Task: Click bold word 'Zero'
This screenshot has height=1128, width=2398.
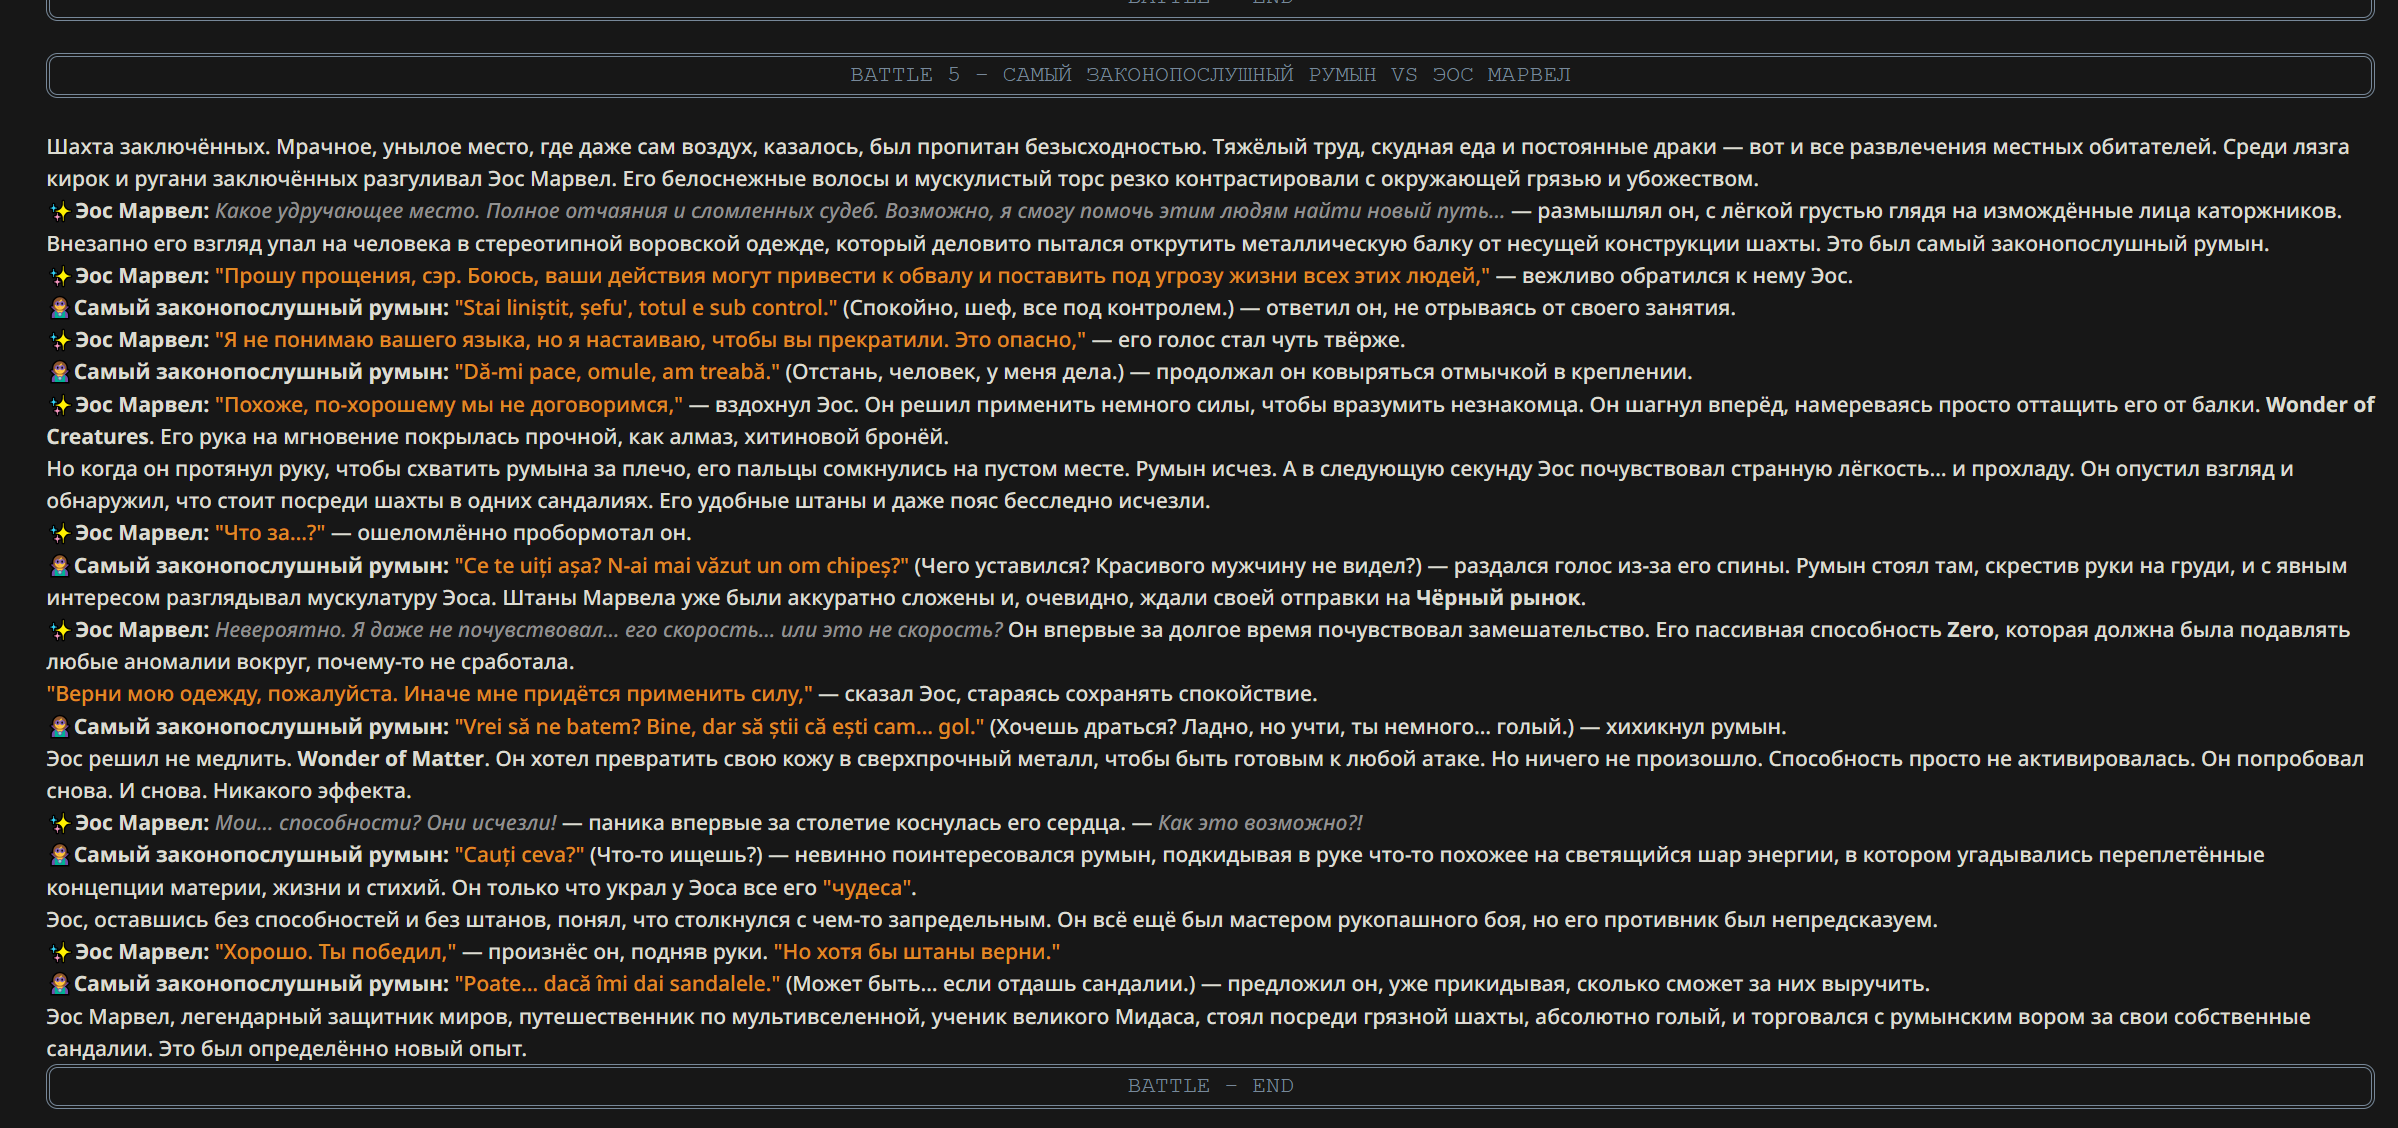Action: (1970, 630)
